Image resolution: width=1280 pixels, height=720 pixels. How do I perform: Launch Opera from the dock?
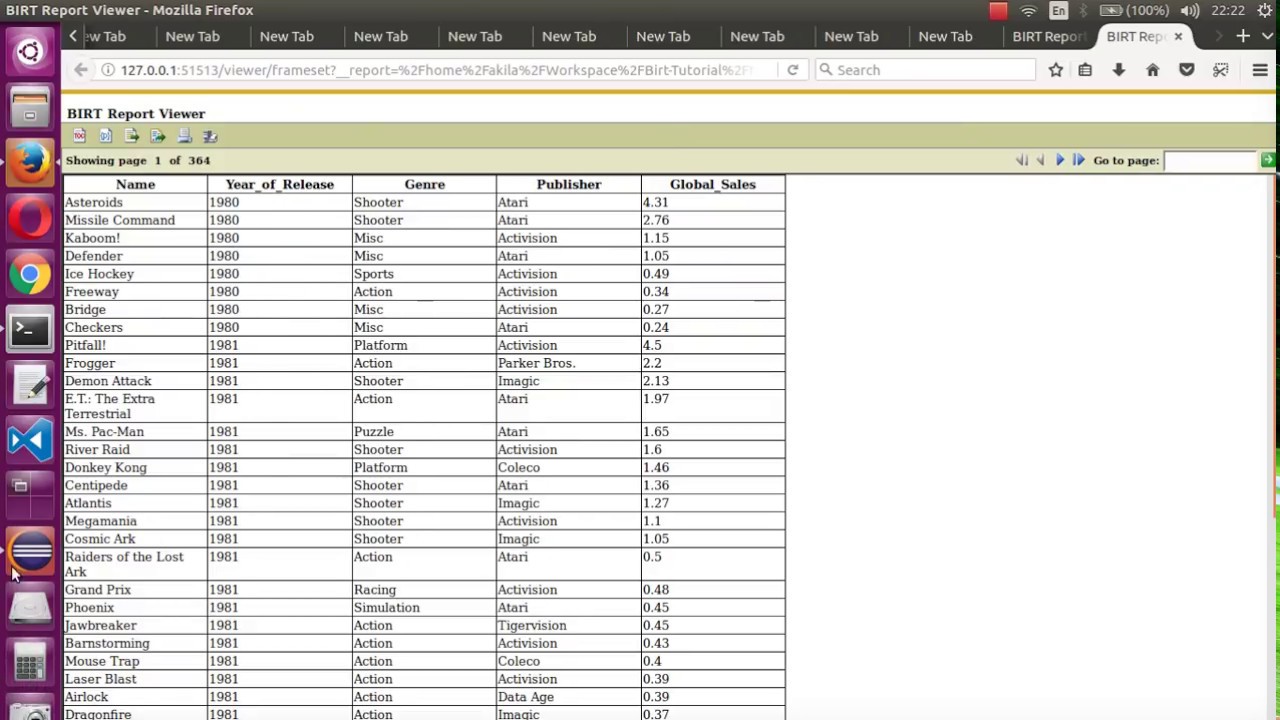coord(30,218)
